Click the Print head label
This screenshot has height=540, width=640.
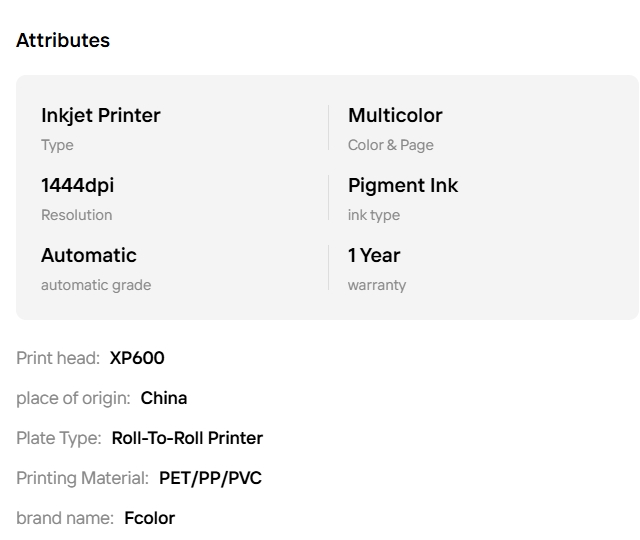pos(58,358)
